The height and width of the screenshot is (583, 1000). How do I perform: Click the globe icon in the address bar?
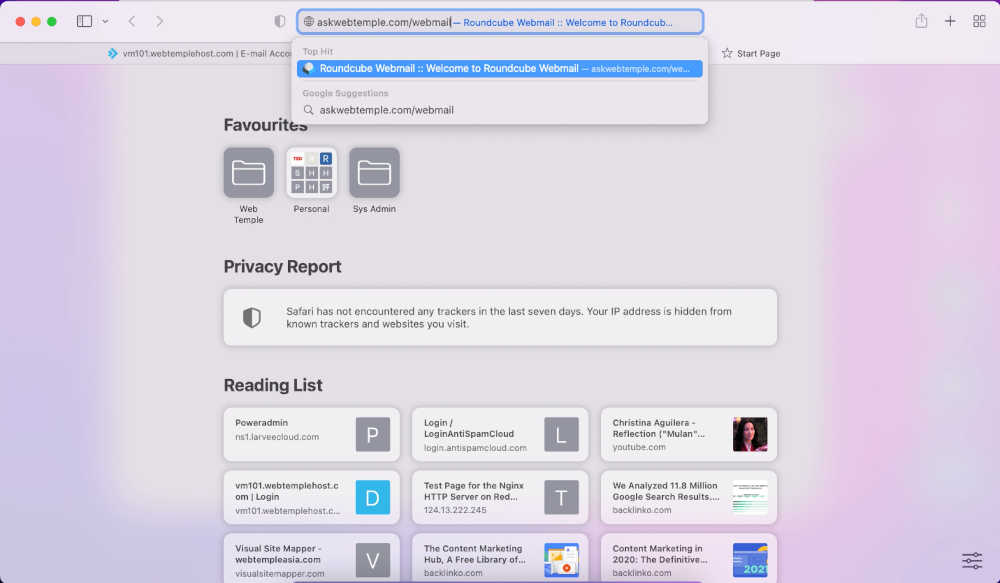(309, 22)
